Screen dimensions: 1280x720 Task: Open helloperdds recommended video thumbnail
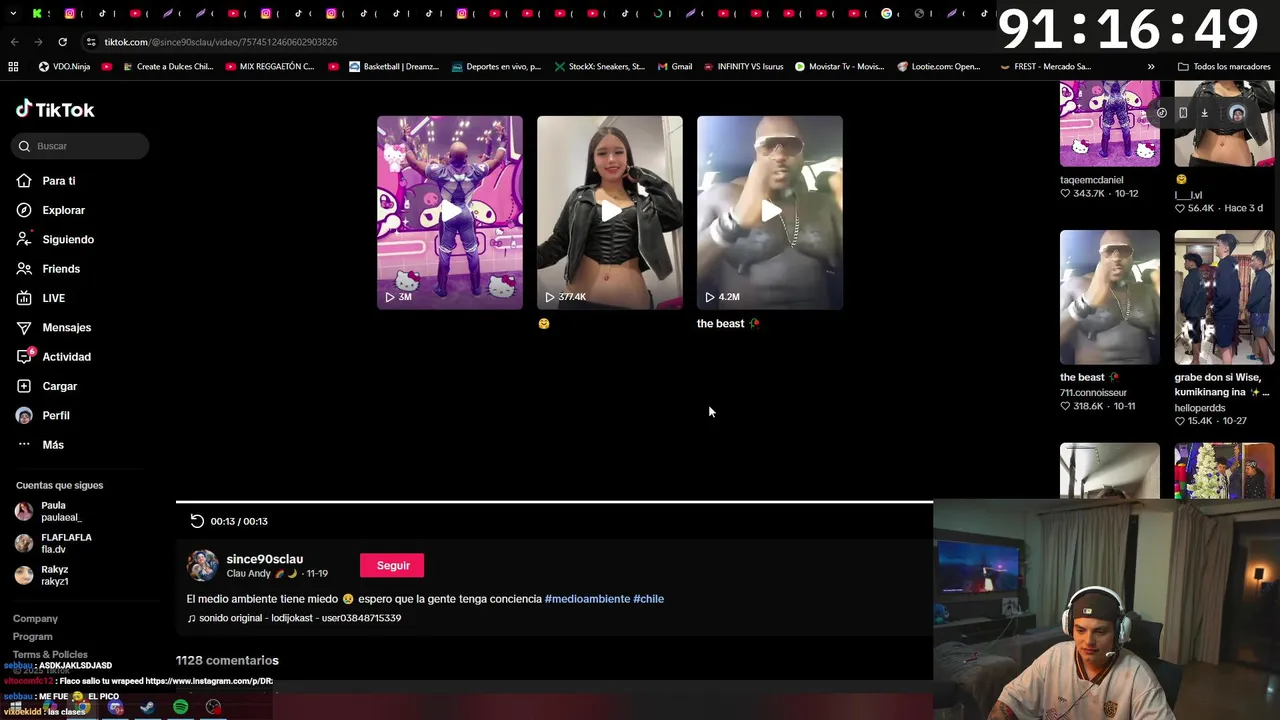1224,297
